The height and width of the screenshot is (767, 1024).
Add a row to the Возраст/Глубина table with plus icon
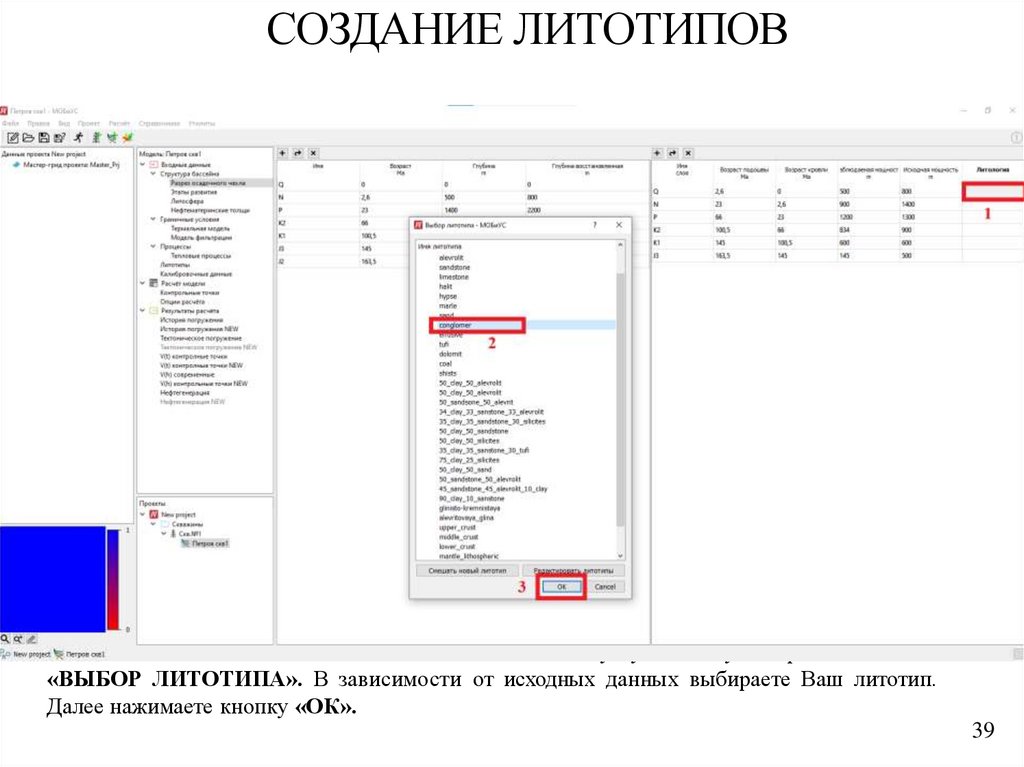click(283, 153)
